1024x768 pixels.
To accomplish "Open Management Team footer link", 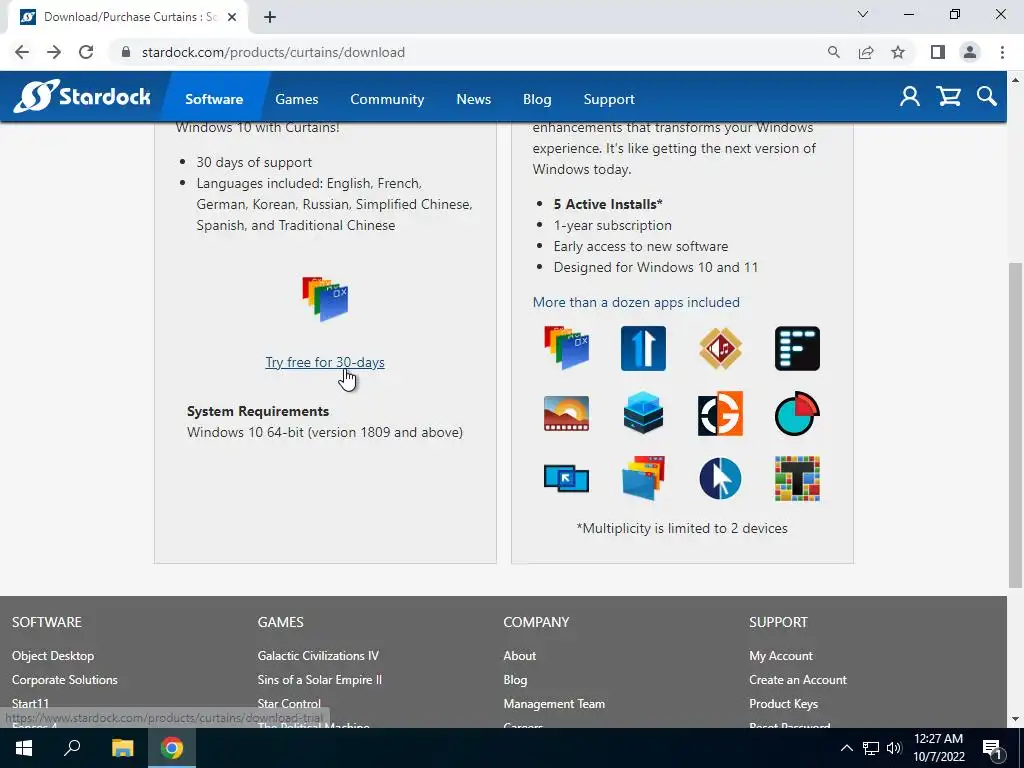I will 554,704.
